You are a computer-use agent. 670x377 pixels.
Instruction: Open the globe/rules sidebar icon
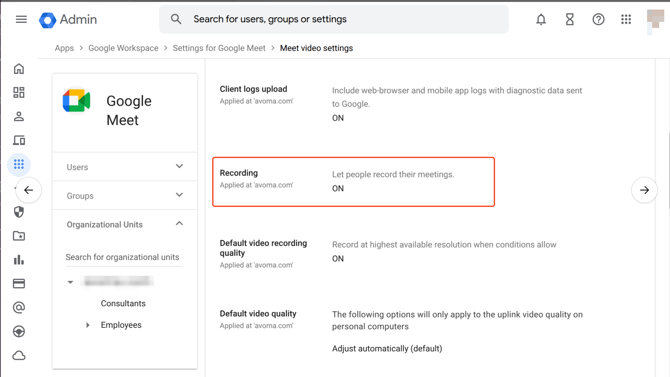[19, 331]
